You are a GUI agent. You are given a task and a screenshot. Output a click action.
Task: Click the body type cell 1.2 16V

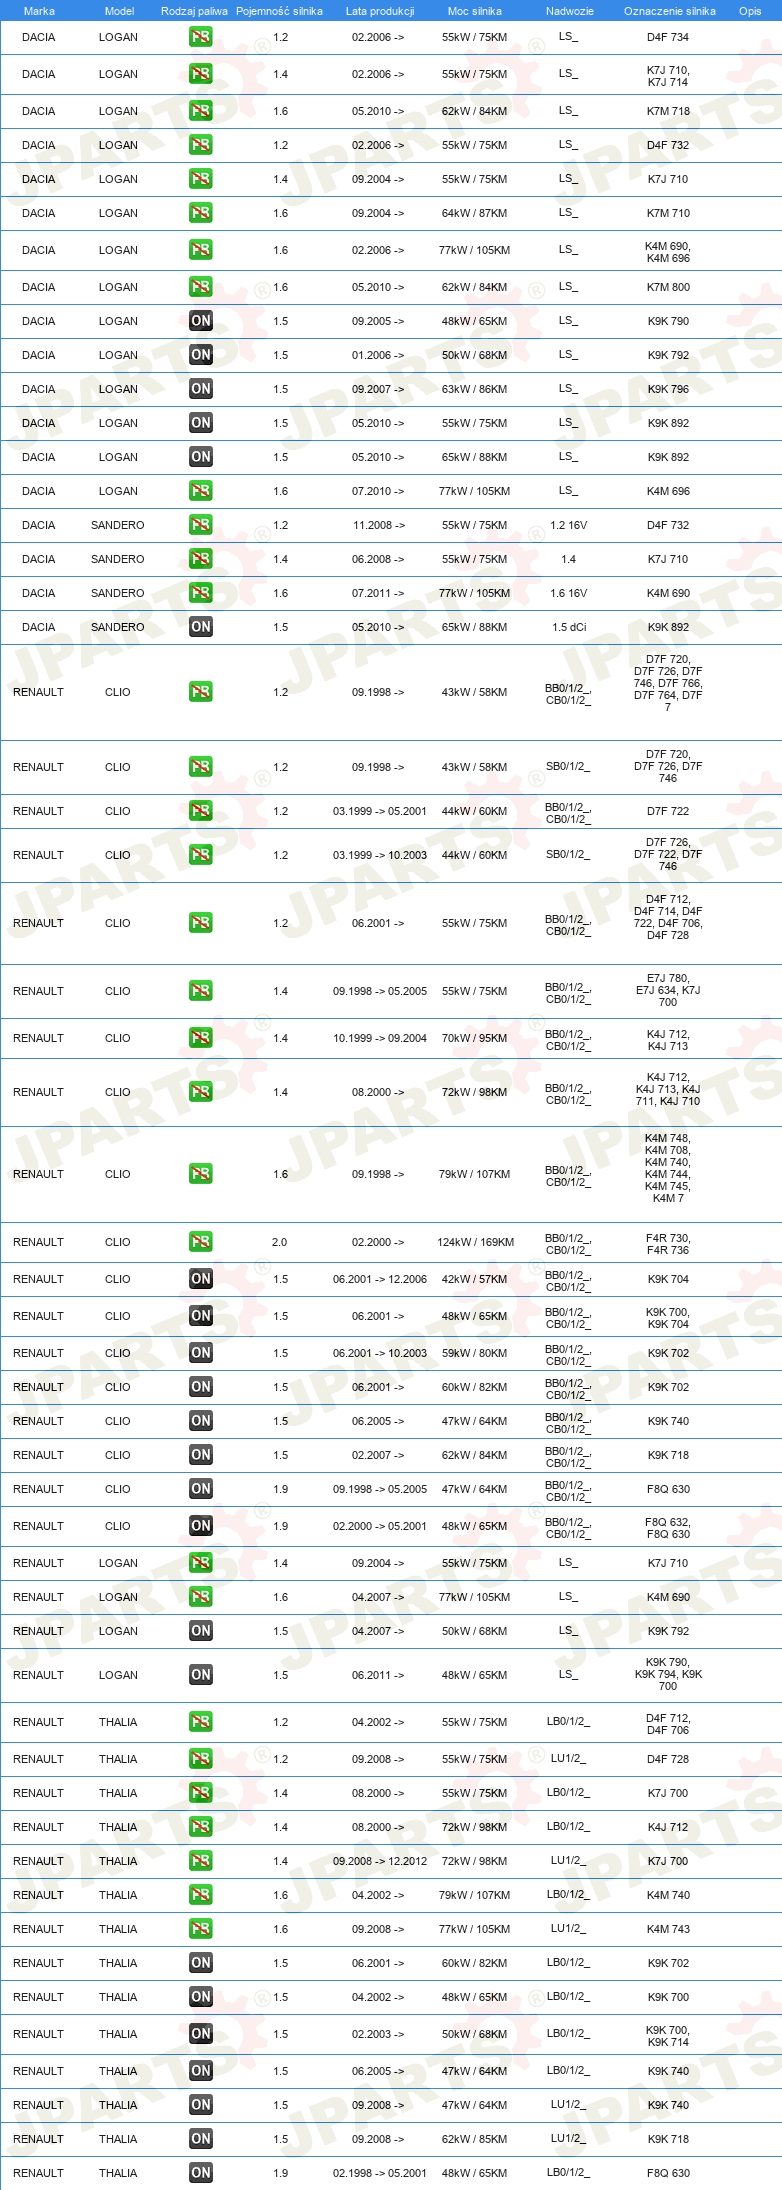pyautogui.click(x=569, y=525)
